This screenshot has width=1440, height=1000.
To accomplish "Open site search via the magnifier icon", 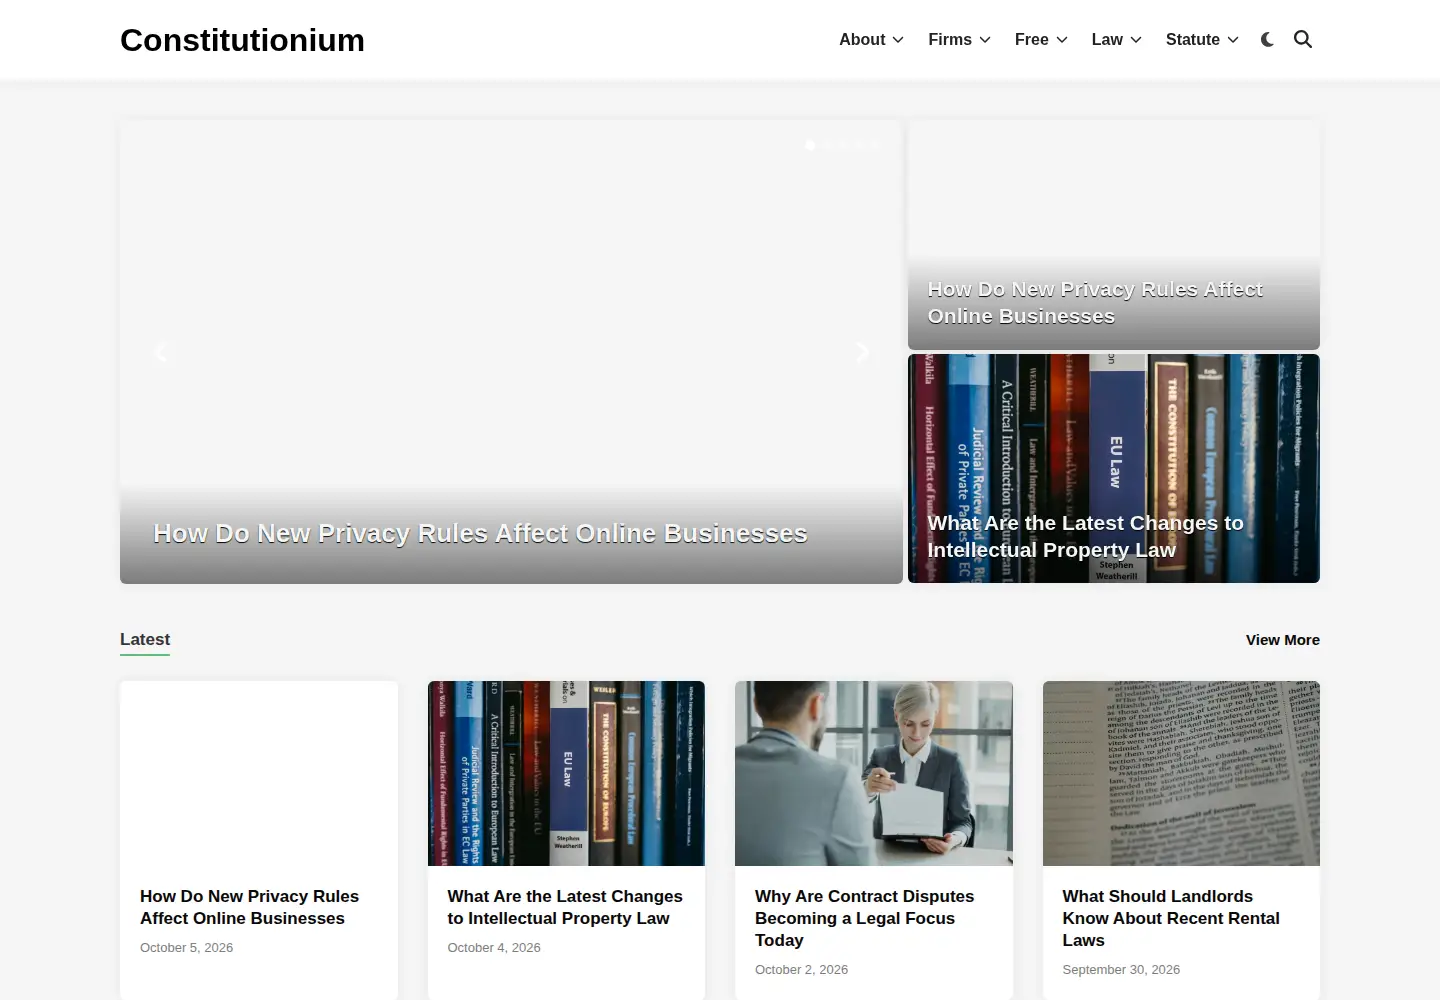I will pos(1303,40).
